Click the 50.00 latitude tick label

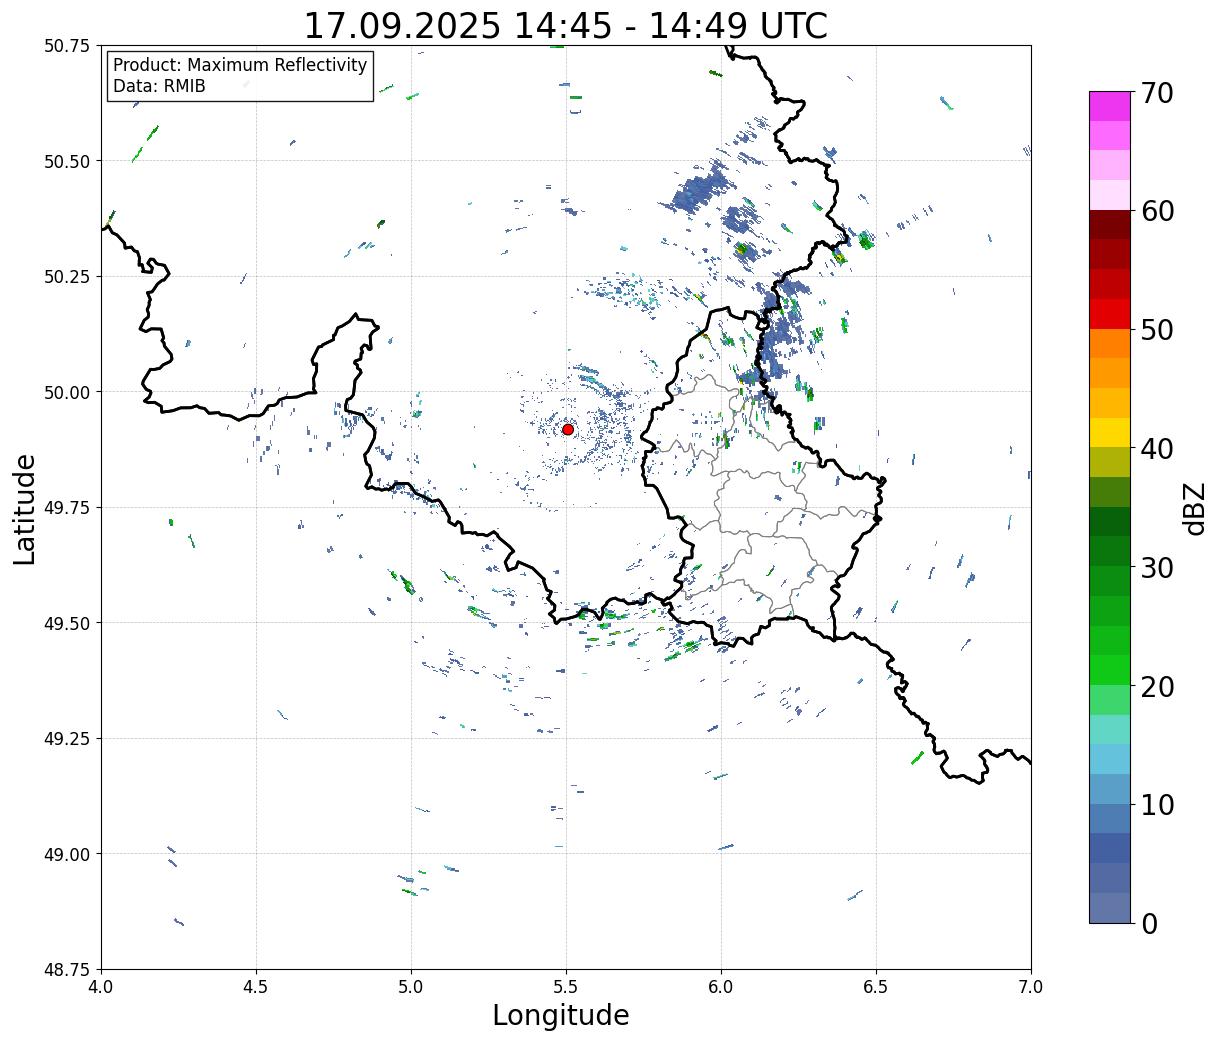point(67,392)
